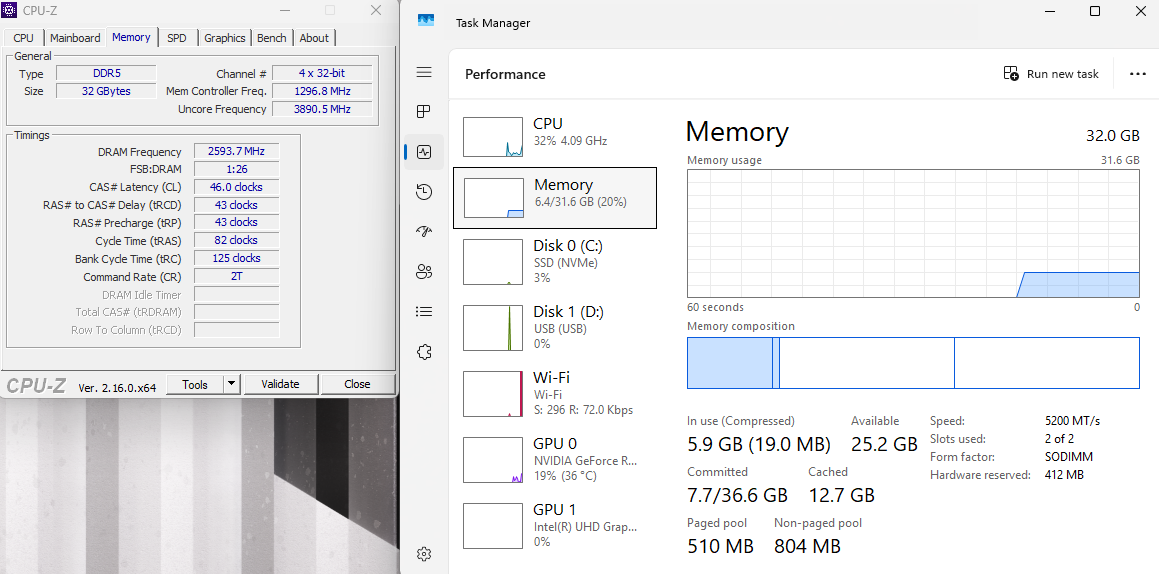Click the 510 MB paged pool value
Viewport: 1159px width, 574px height.
(x=721, y=547)
